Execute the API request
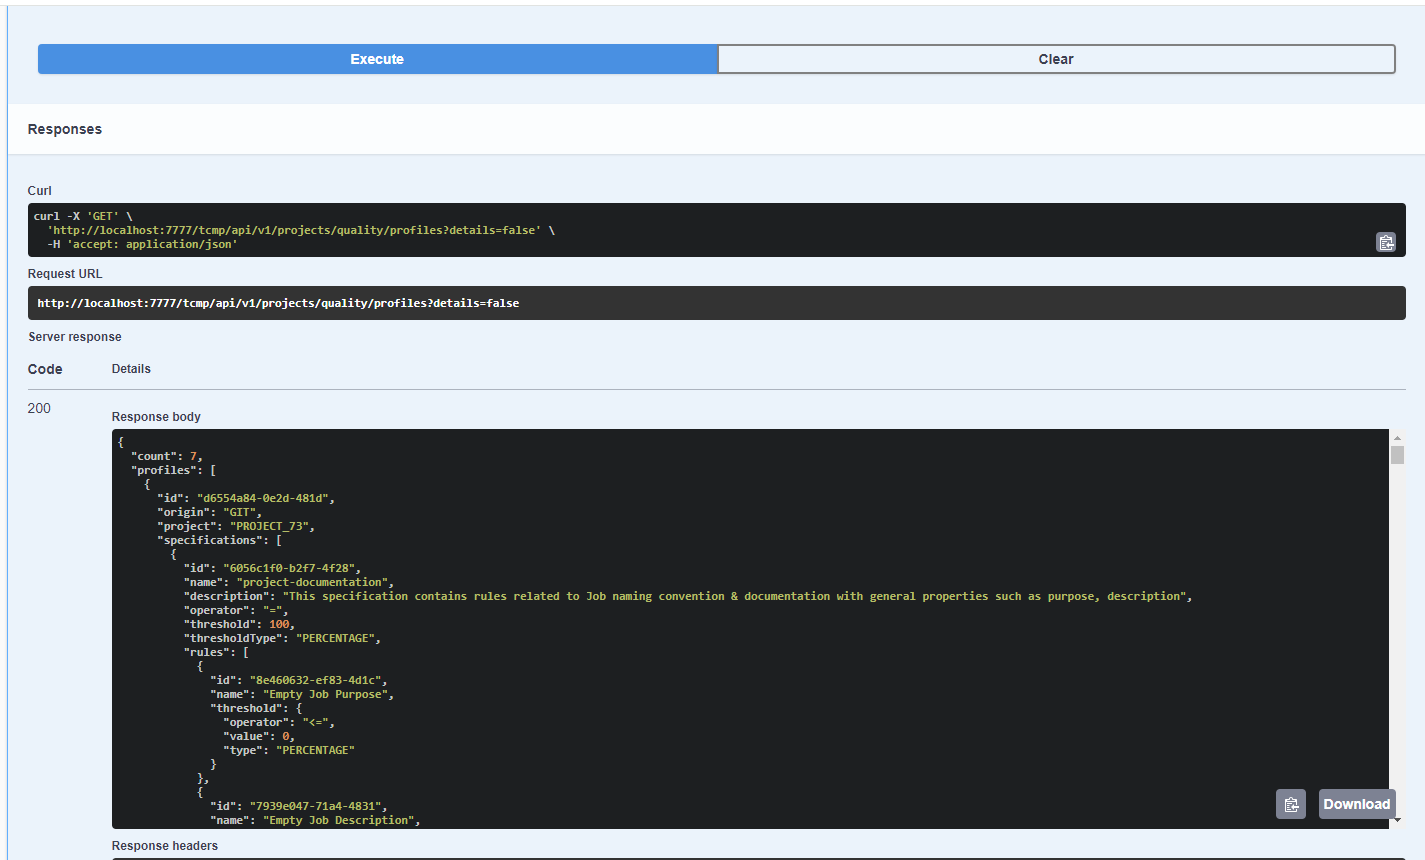The image size is (1425, 860). (377, 59)
